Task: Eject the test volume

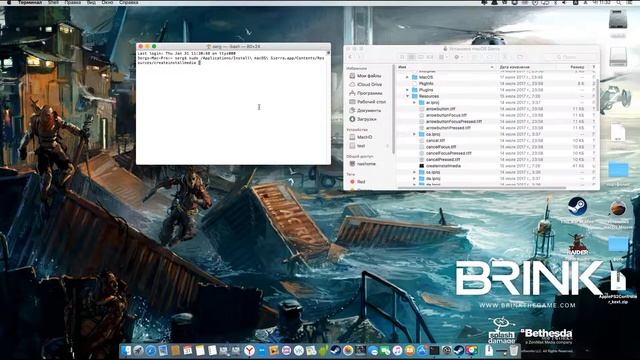Action: pos(387,146)
